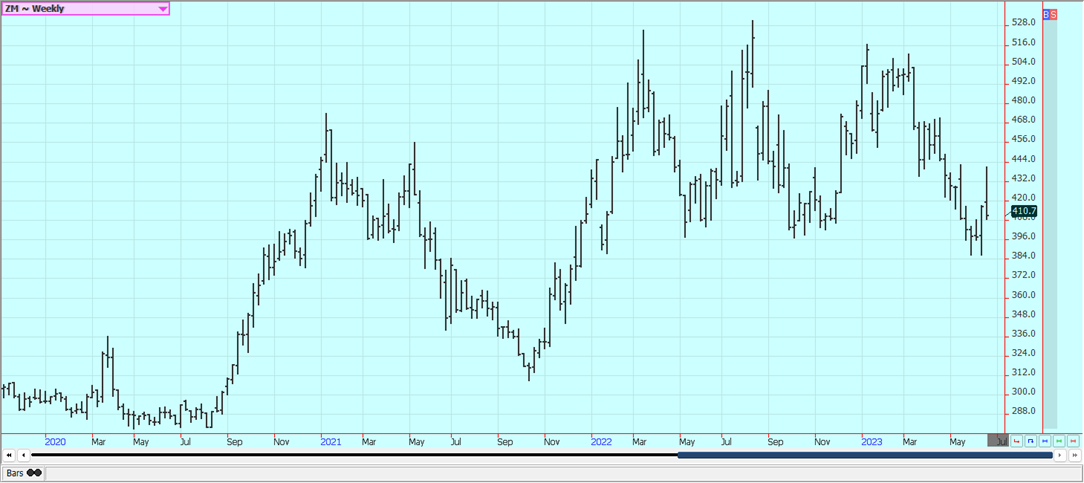Screen dimensions: 1084x483
Task: Click the blue horizontal compress arrows icon
Action: tap(1045, 441)
